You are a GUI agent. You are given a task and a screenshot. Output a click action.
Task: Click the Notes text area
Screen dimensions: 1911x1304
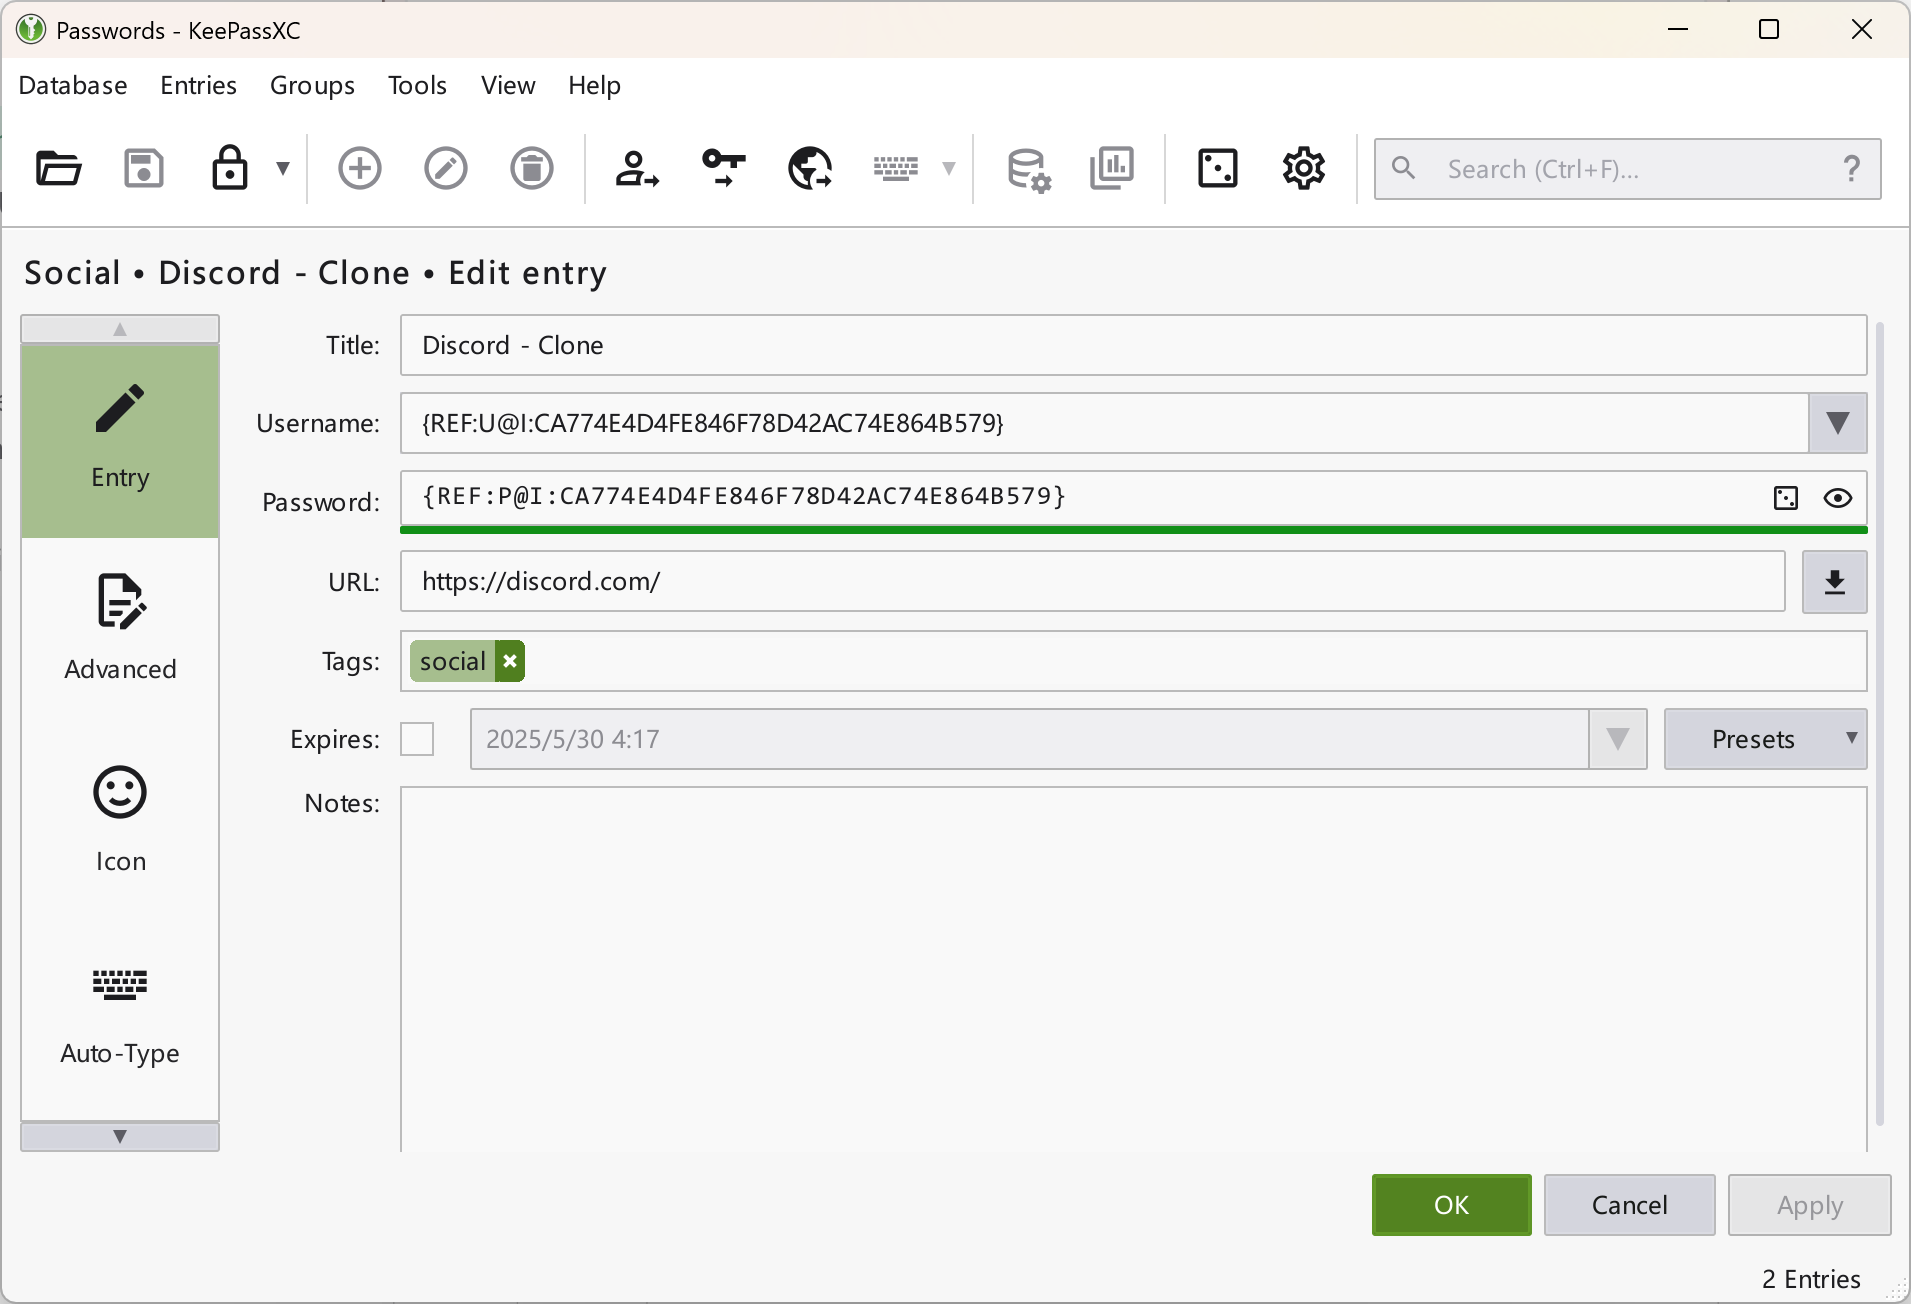pos(1133,968)
